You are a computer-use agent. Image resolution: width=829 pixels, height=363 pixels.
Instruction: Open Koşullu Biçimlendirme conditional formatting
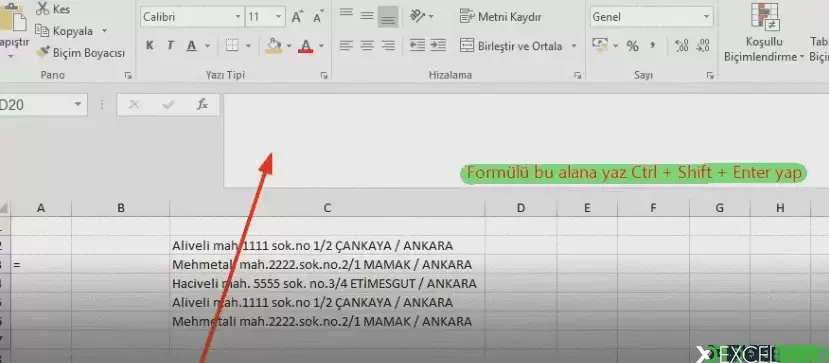tap(763, 33)
